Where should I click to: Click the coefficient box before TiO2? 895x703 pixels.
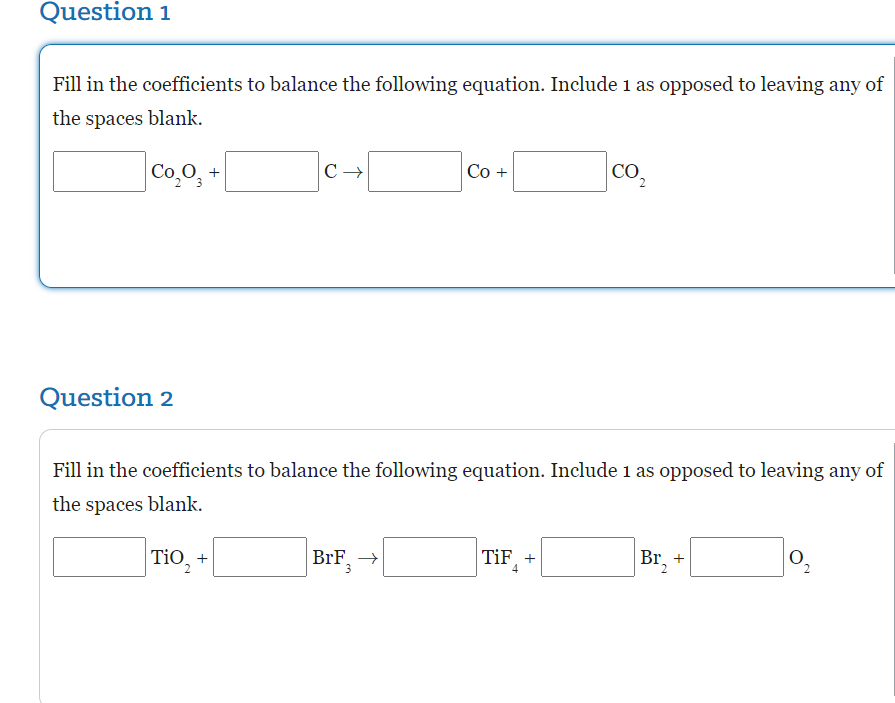(98, 557)
